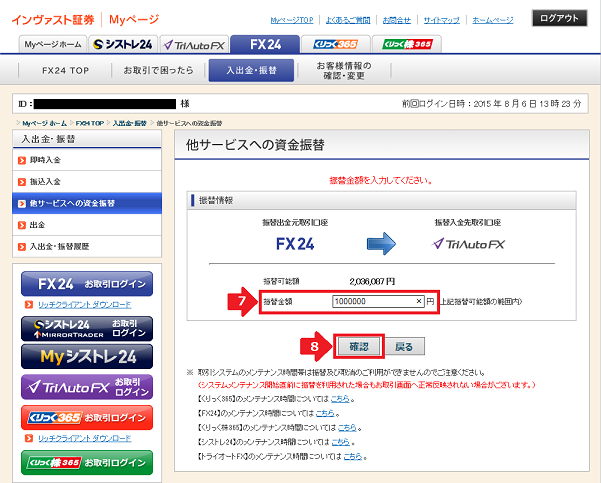This screenshot has width=601, height=483.
Task: Open よくあるご質問 header link
Action: point(348,20)
